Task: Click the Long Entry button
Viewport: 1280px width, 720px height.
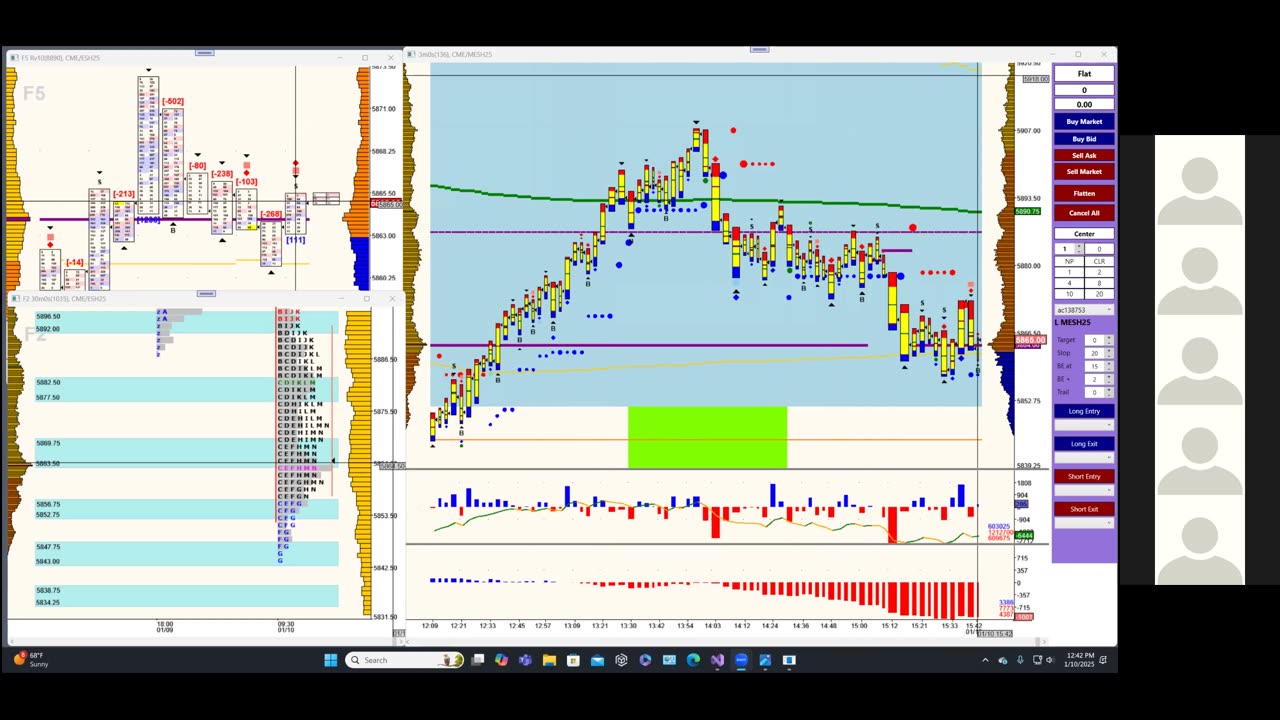Action: tap(1084, 411)
